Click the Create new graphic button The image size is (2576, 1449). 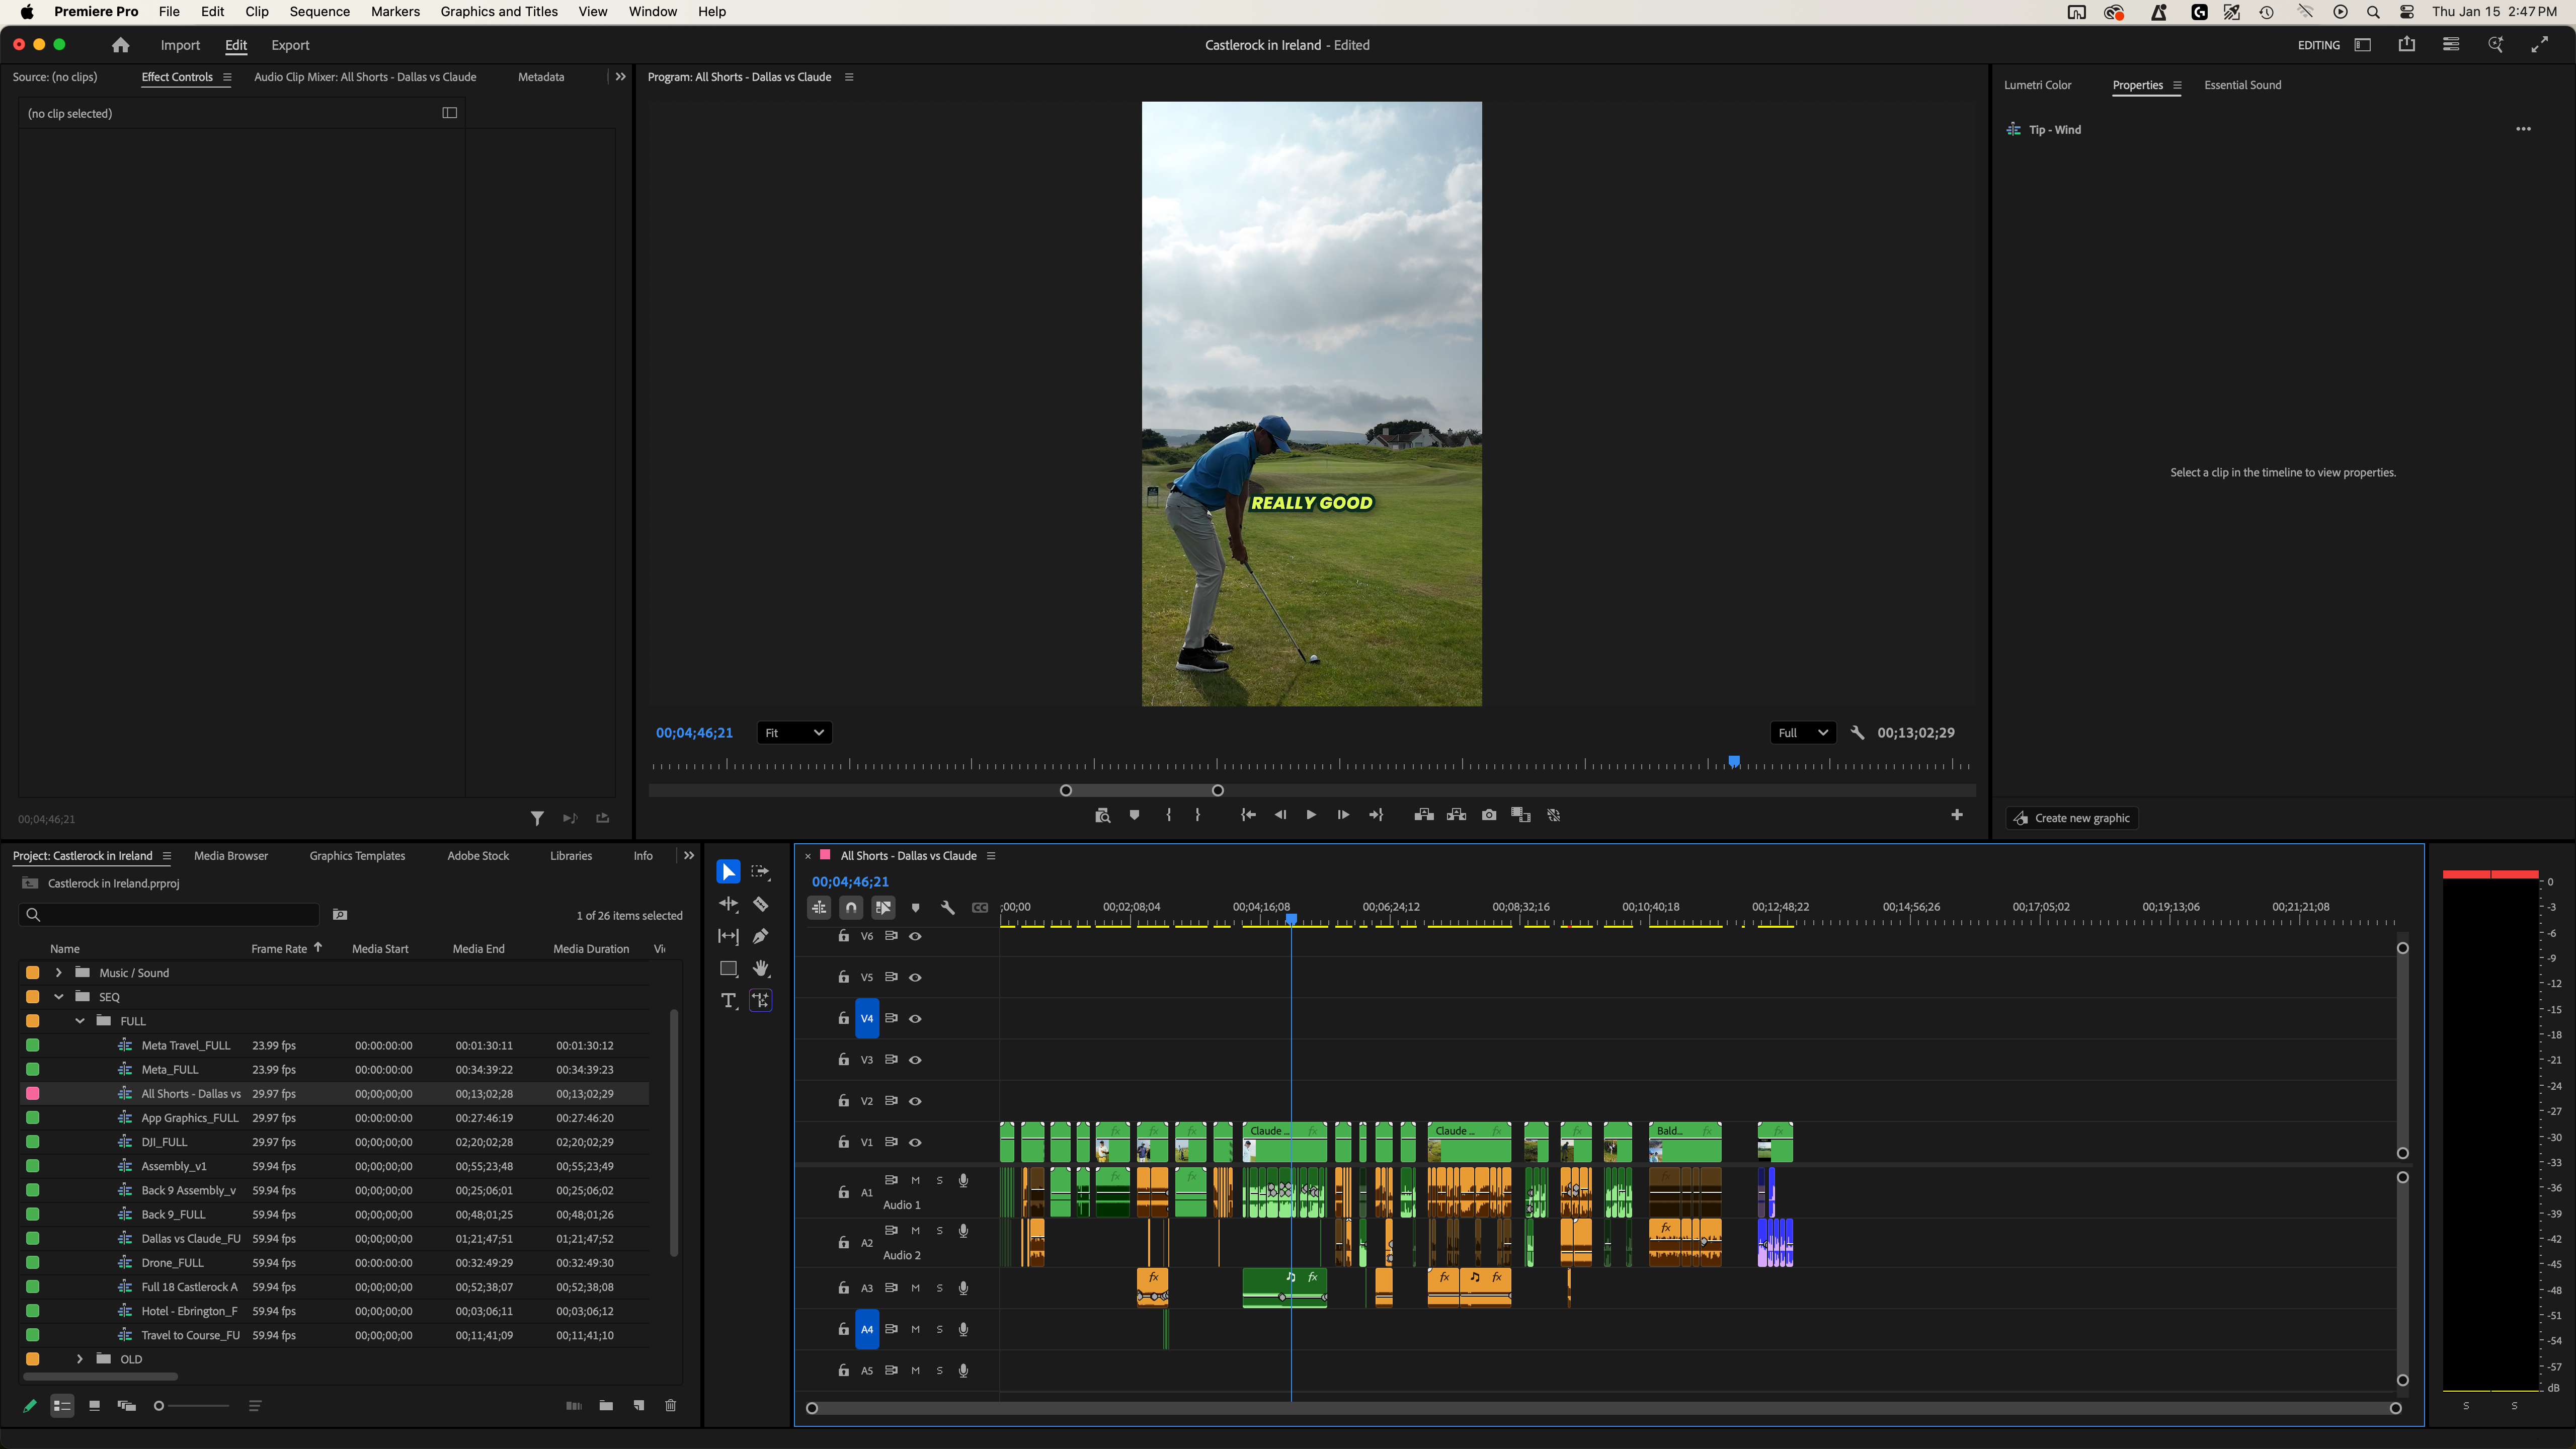point(2072,818)
